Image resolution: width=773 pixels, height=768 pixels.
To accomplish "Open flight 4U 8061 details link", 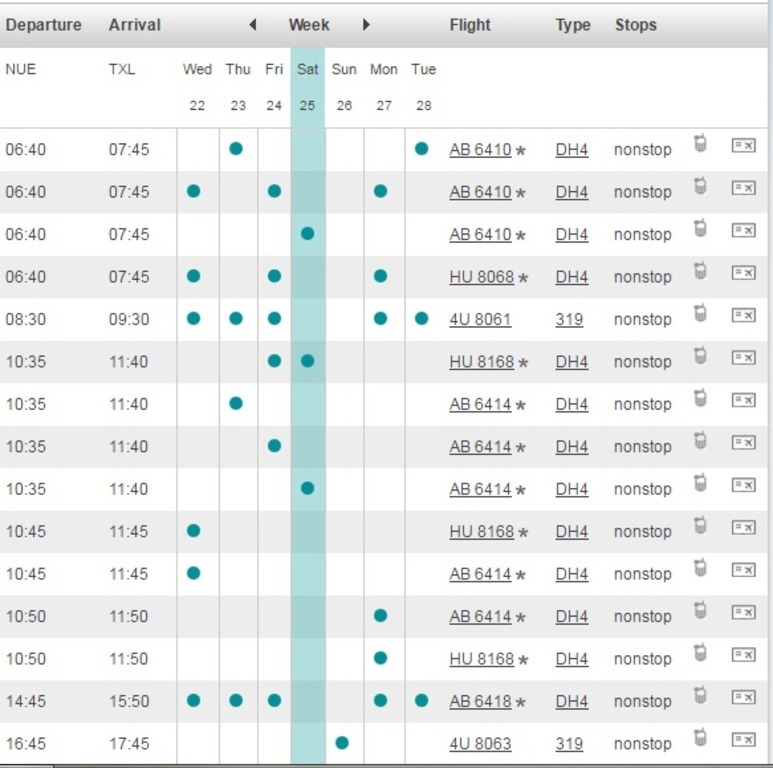I will pos(480,320).
